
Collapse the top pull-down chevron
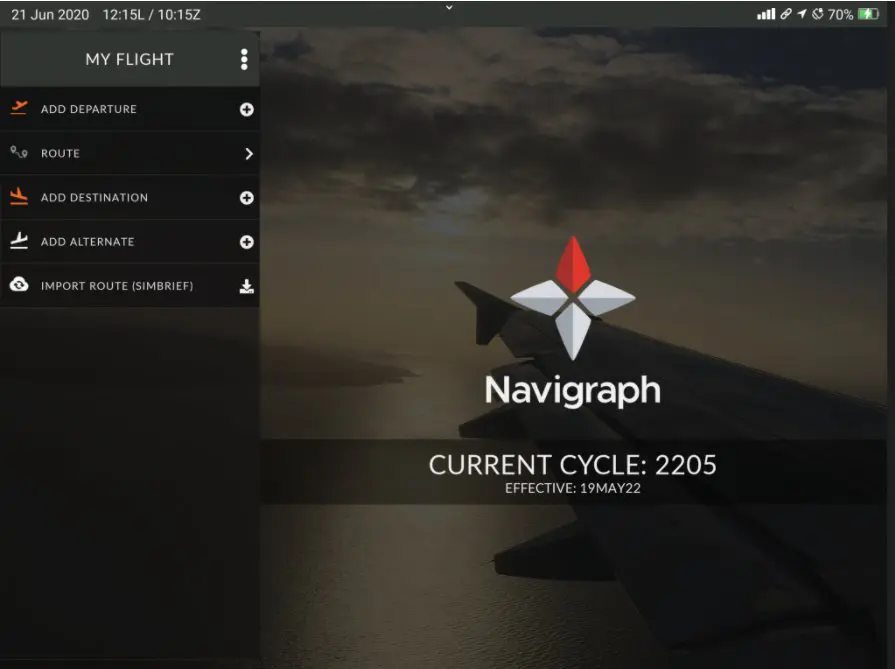point(449,7)
